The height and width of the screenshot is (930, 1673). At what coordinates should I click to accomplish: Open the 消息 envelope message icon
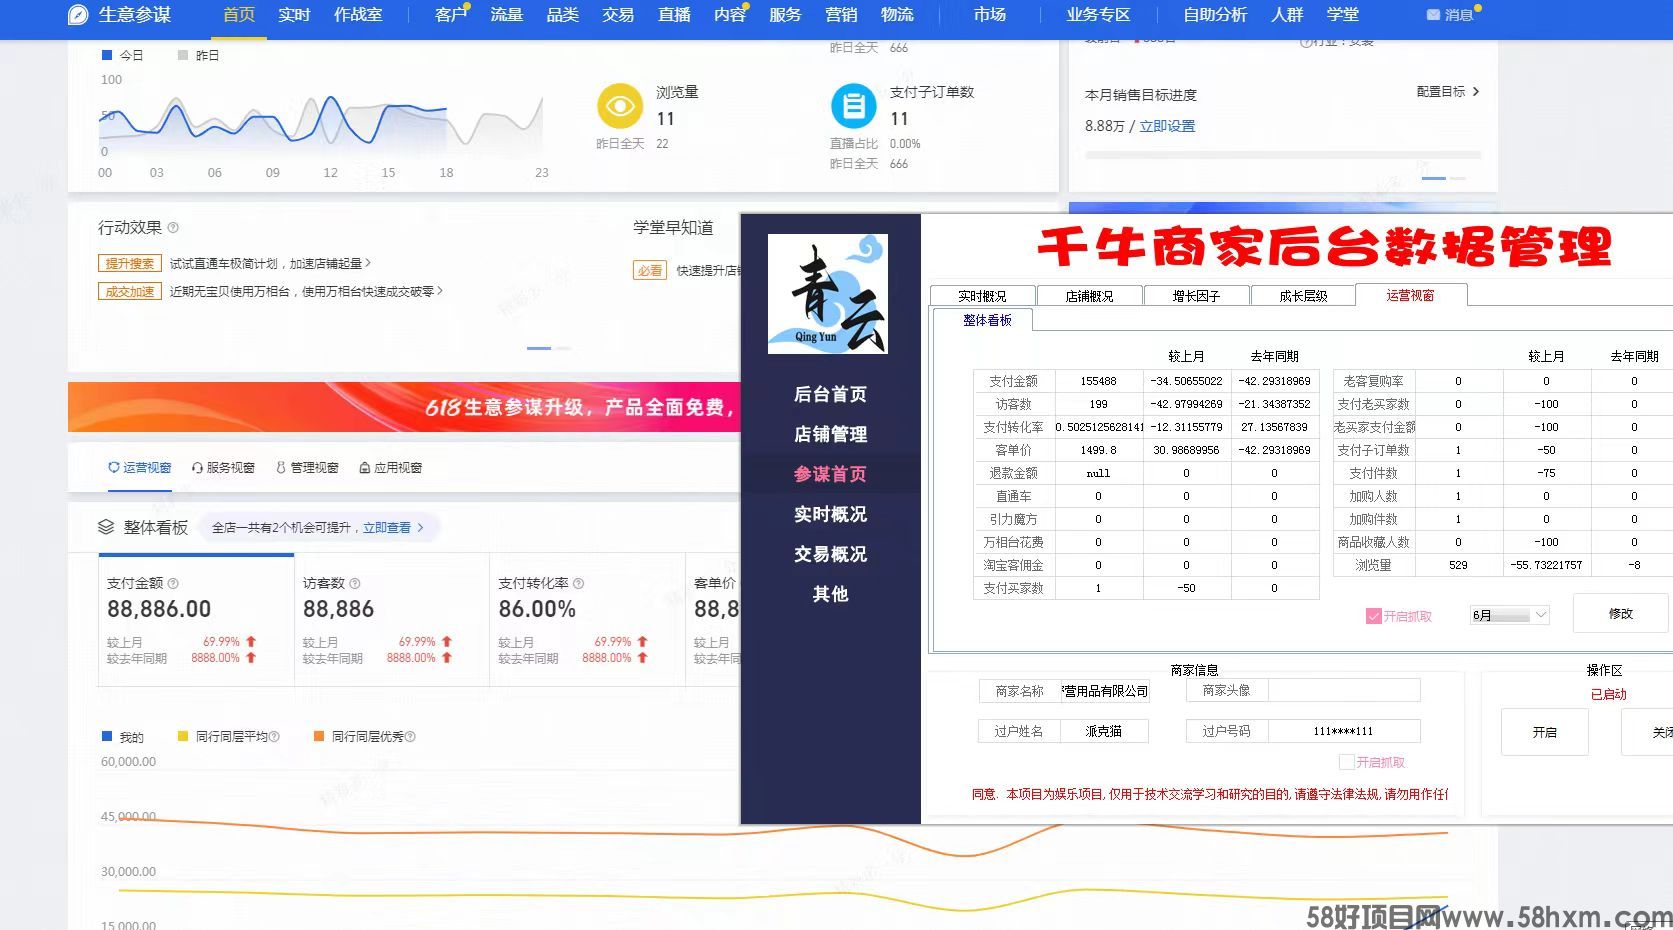[x=1433, y=15]
